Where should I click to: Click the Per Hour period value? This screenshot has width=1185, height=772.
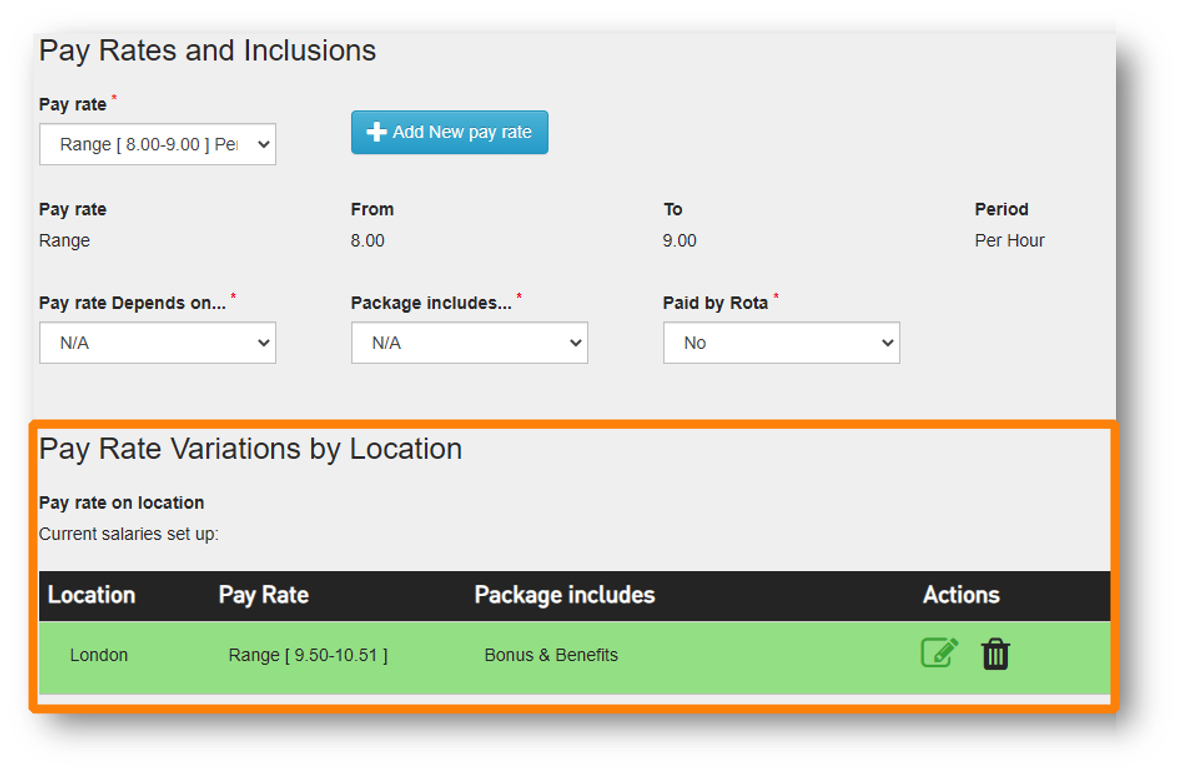(1009, 241)
